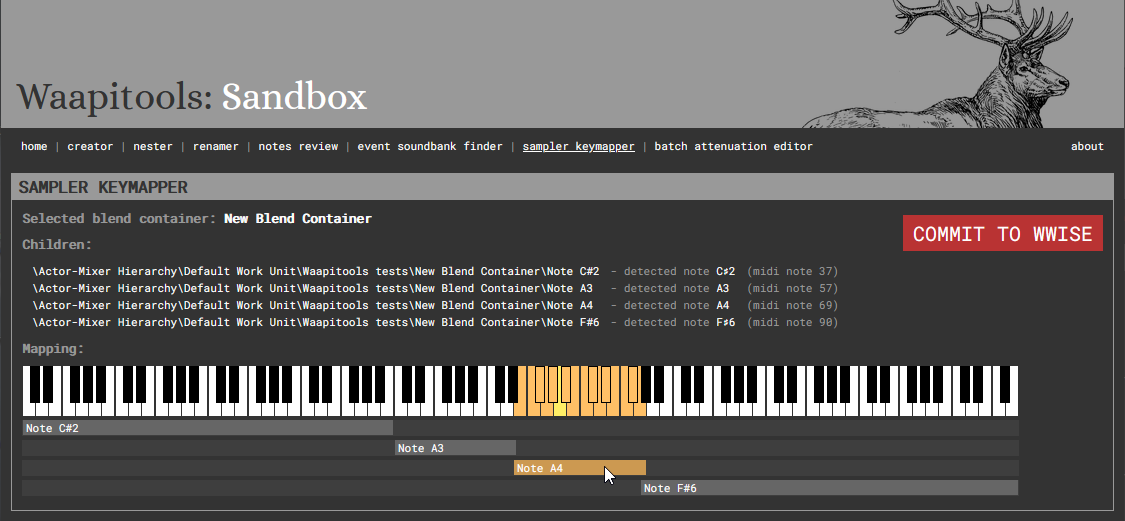
Task: Click the yellow root key on piano
Action: (560, 409)
